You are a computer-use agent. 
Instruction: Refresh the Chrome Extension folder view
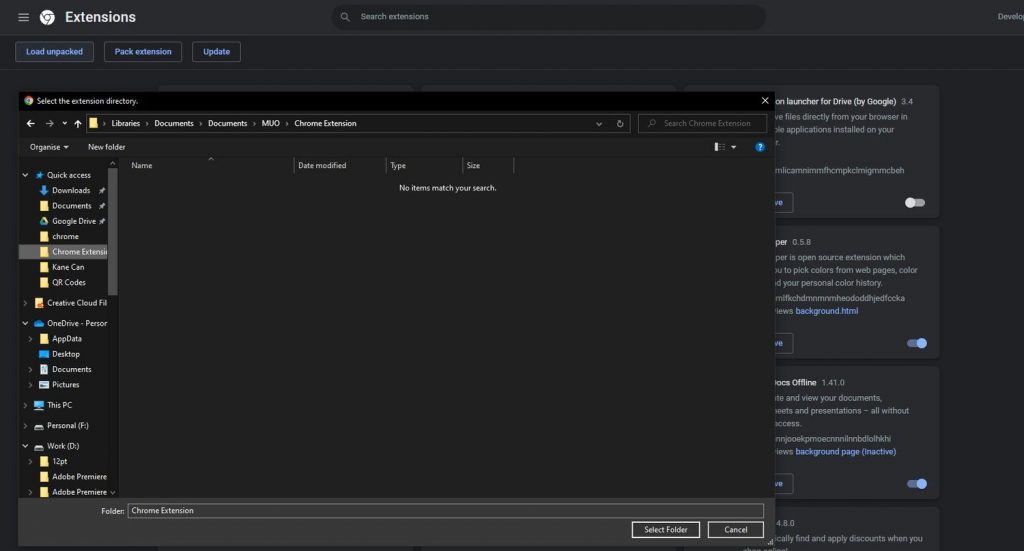click(620, 123)
